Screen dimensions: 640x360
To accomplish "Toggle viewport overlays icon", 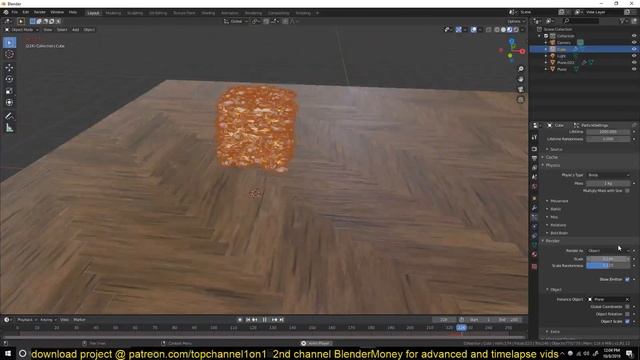I will tap(473, 30).
